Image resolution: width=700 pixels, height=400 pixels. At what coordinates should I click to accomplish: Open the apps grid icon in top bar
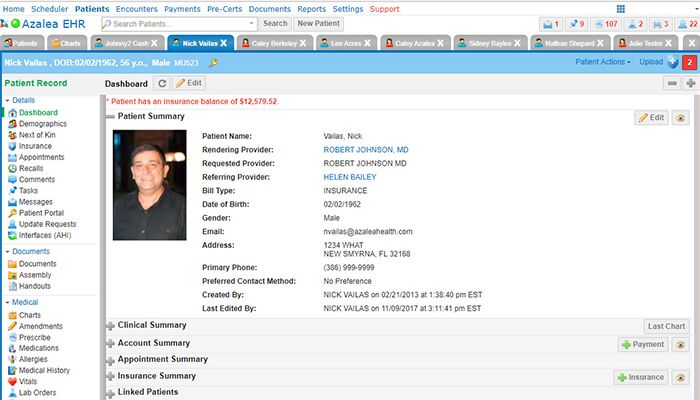tap(621, 9)
